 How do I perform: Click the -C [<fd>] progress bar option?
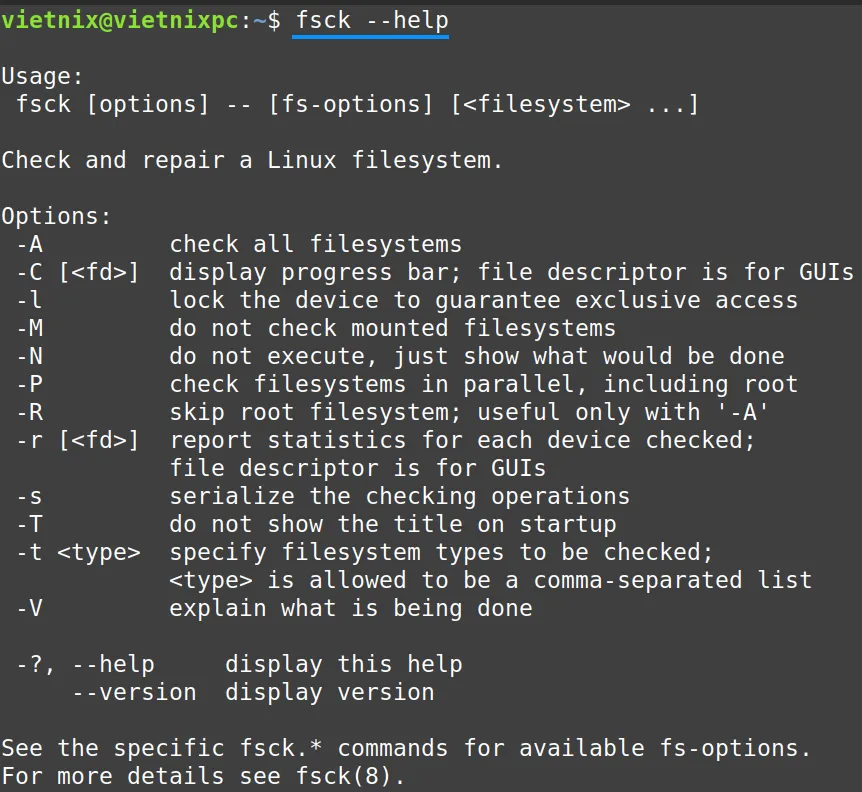(x=435, y=272)
